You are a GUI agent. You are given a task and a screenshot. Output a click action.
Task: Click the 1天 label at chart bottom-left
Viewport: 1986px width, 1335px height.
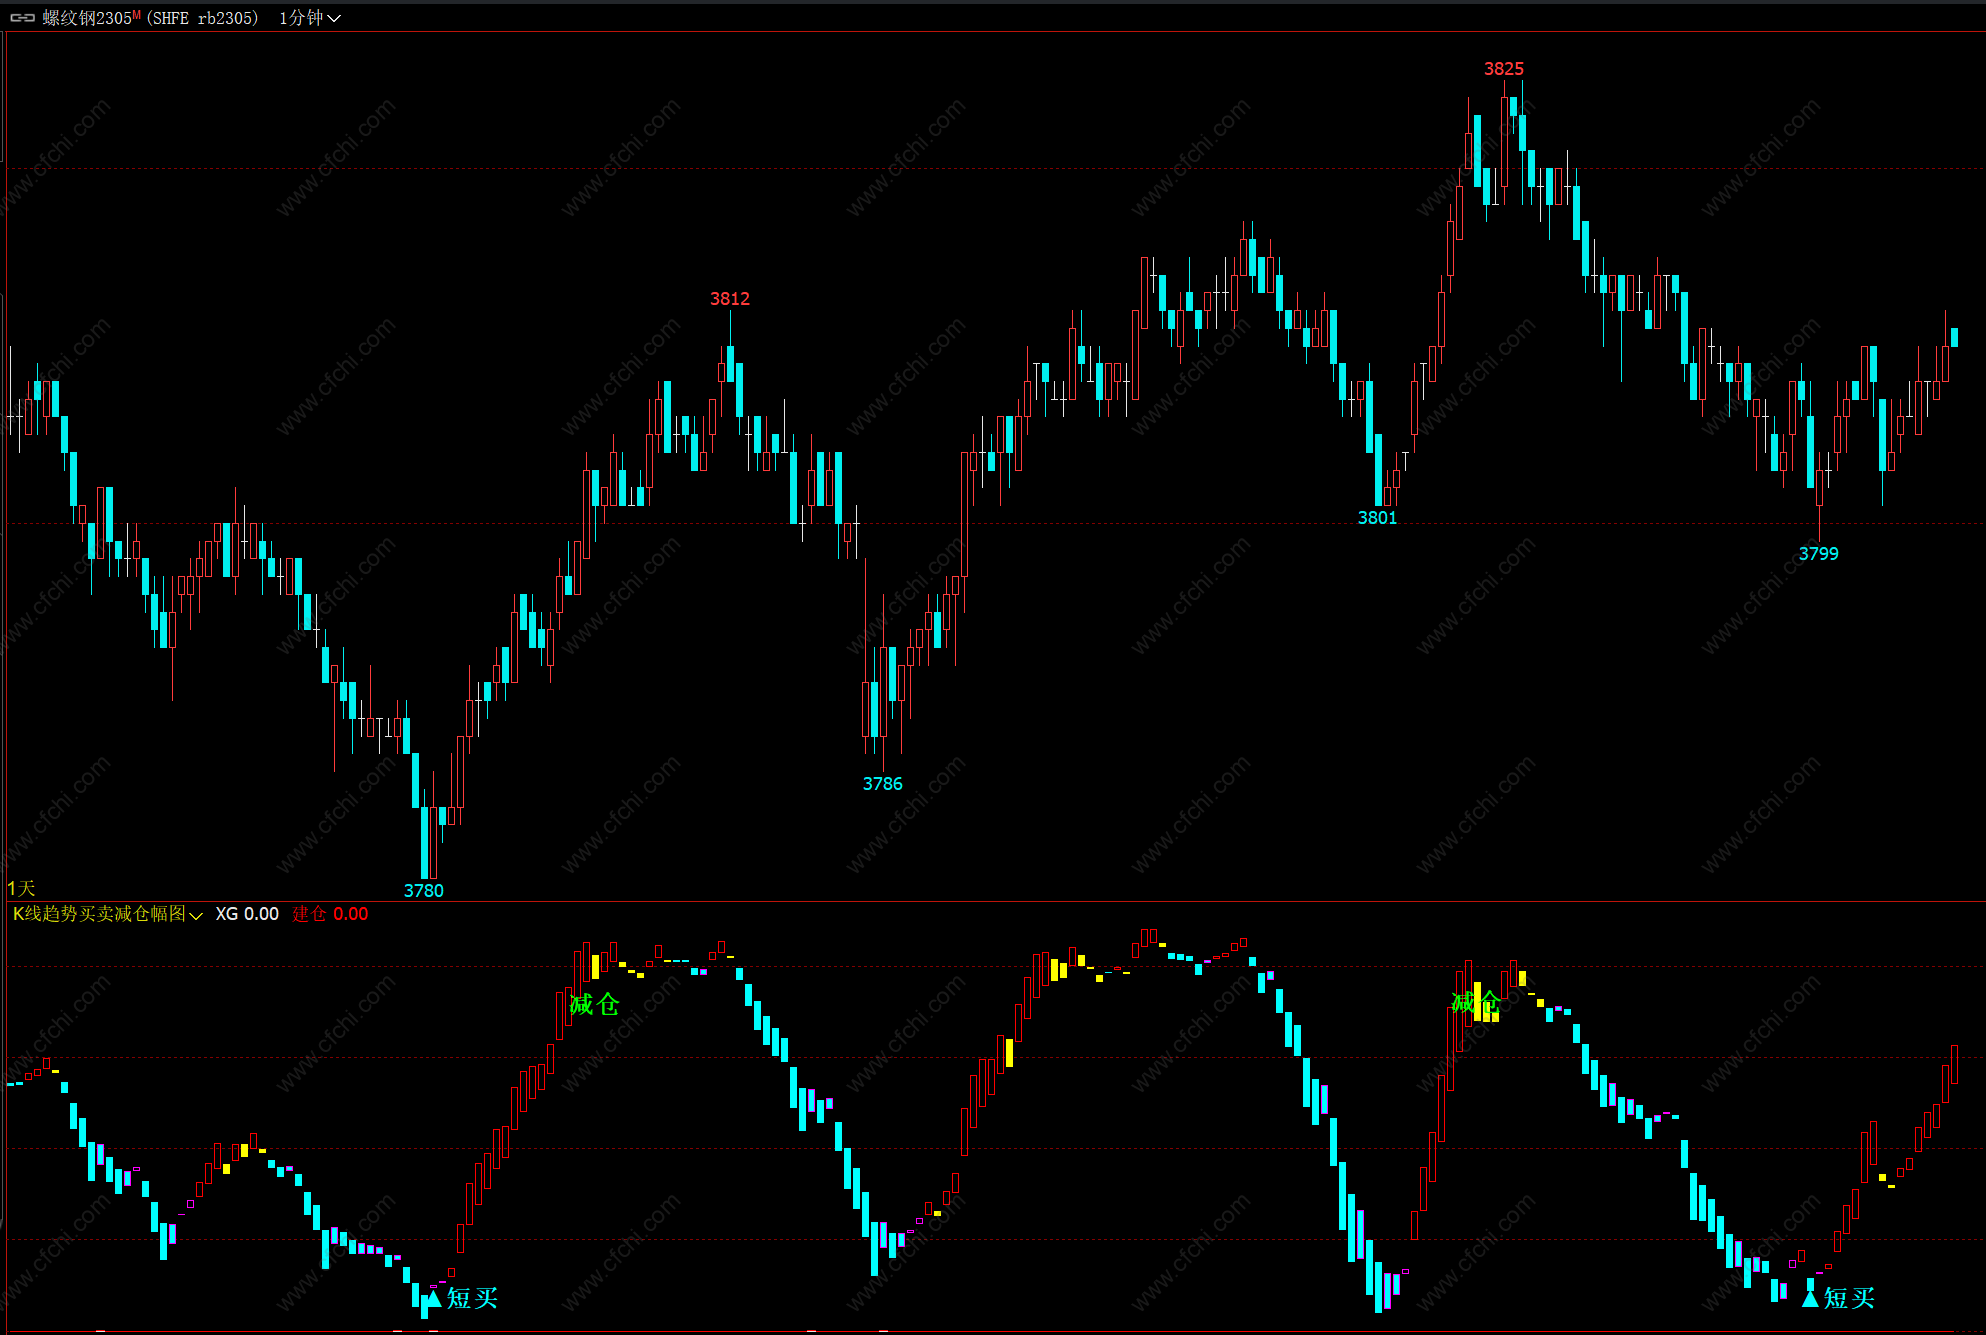click(21, 888)
